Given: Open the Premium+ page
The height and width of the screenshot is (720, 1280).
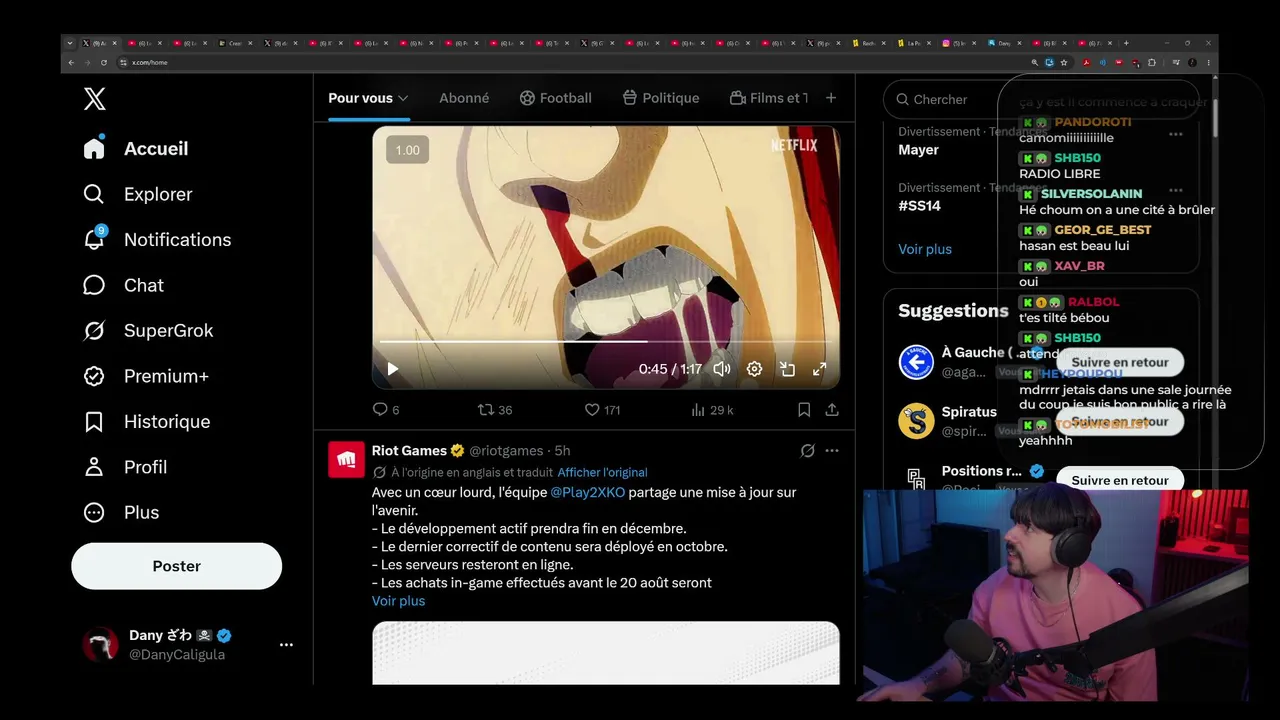Looking at the screenshot, I should 146,376.
